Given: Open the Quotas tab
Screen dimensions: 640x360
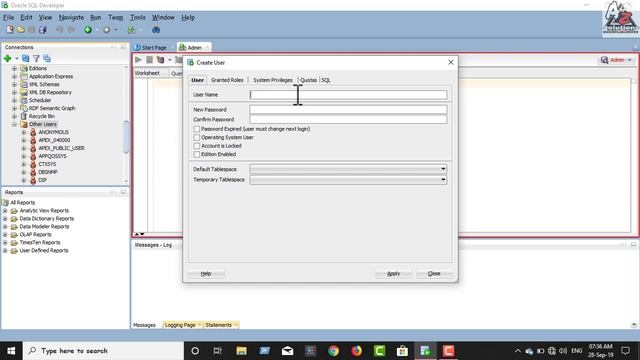Looking at the screenshot, I should point(309,80).
